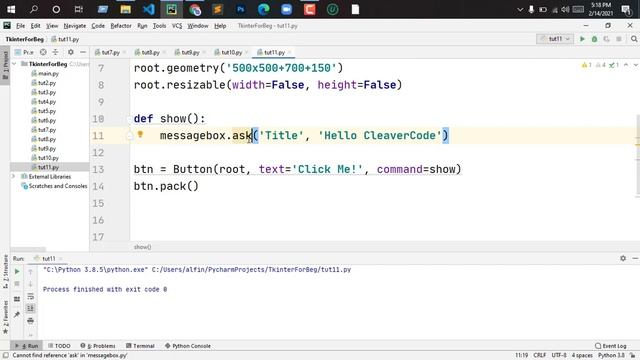Screen dimensions: 640x360
Task: Toggle the Project side tool window
Action: 5,65
